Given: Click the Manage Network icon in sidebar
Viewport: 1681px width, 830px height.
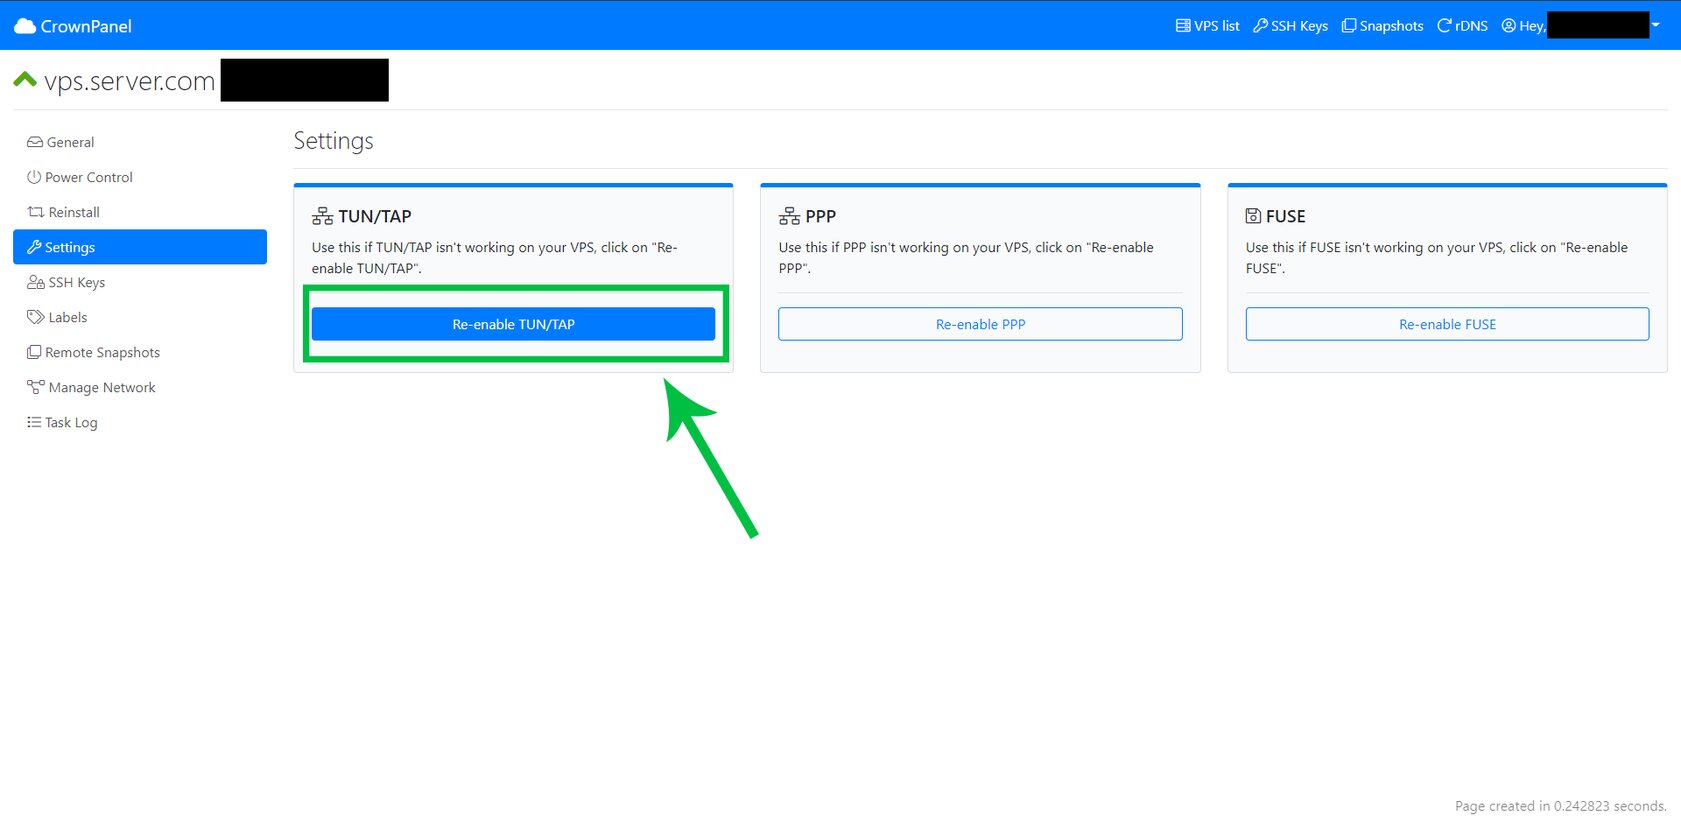Looking at the screenshot, I should [x=36, y=387].
